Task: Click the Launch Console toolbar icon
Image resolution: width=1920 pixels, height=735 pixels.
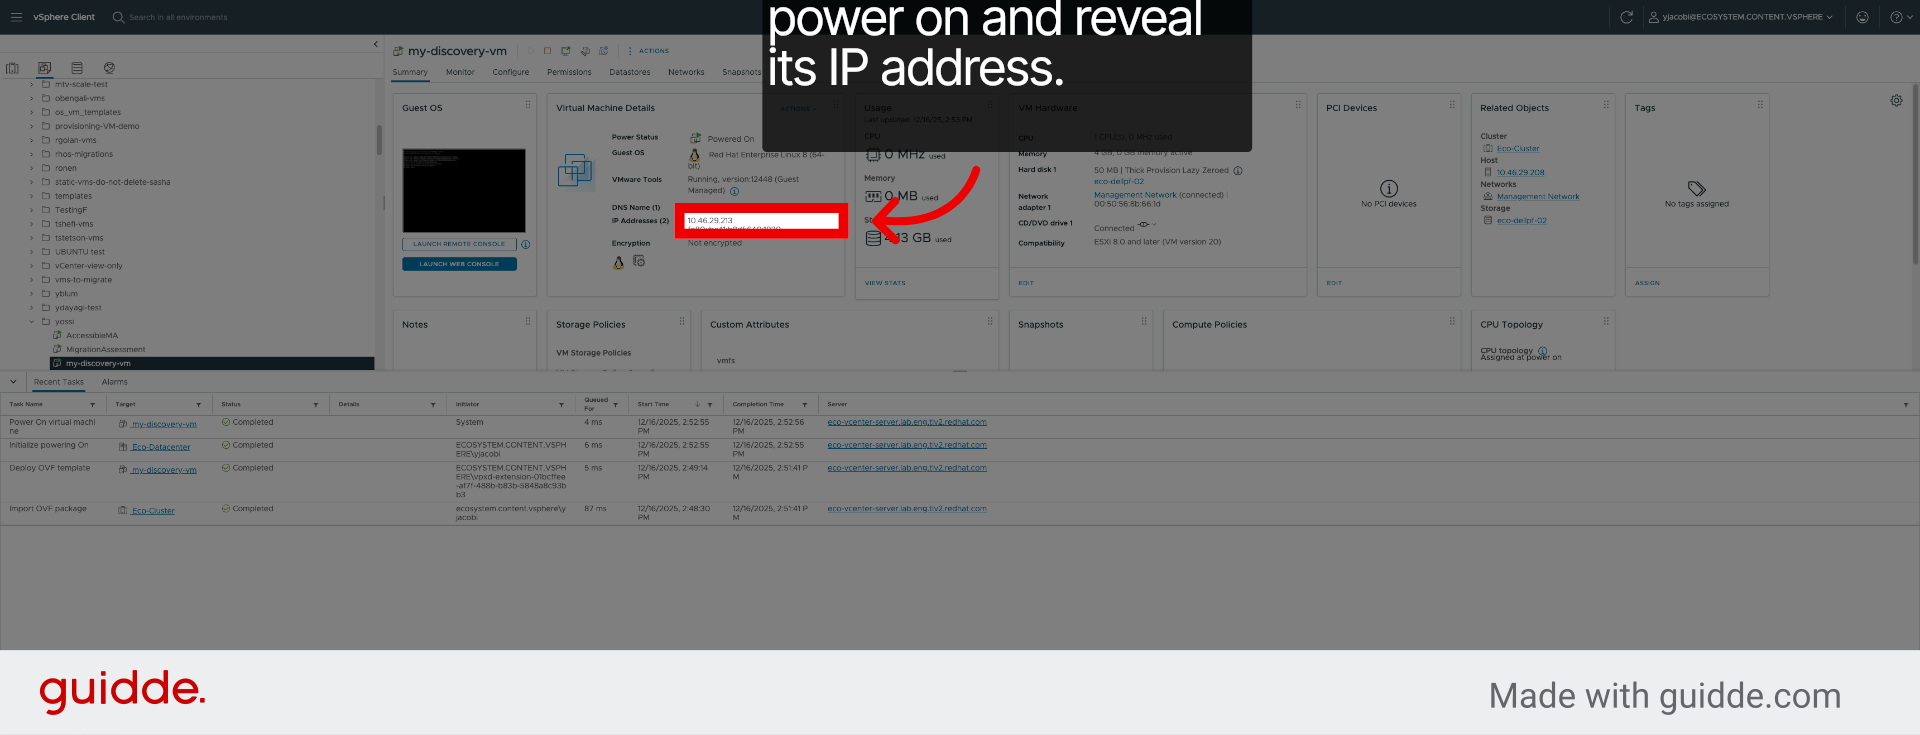Action: (566, 51)
